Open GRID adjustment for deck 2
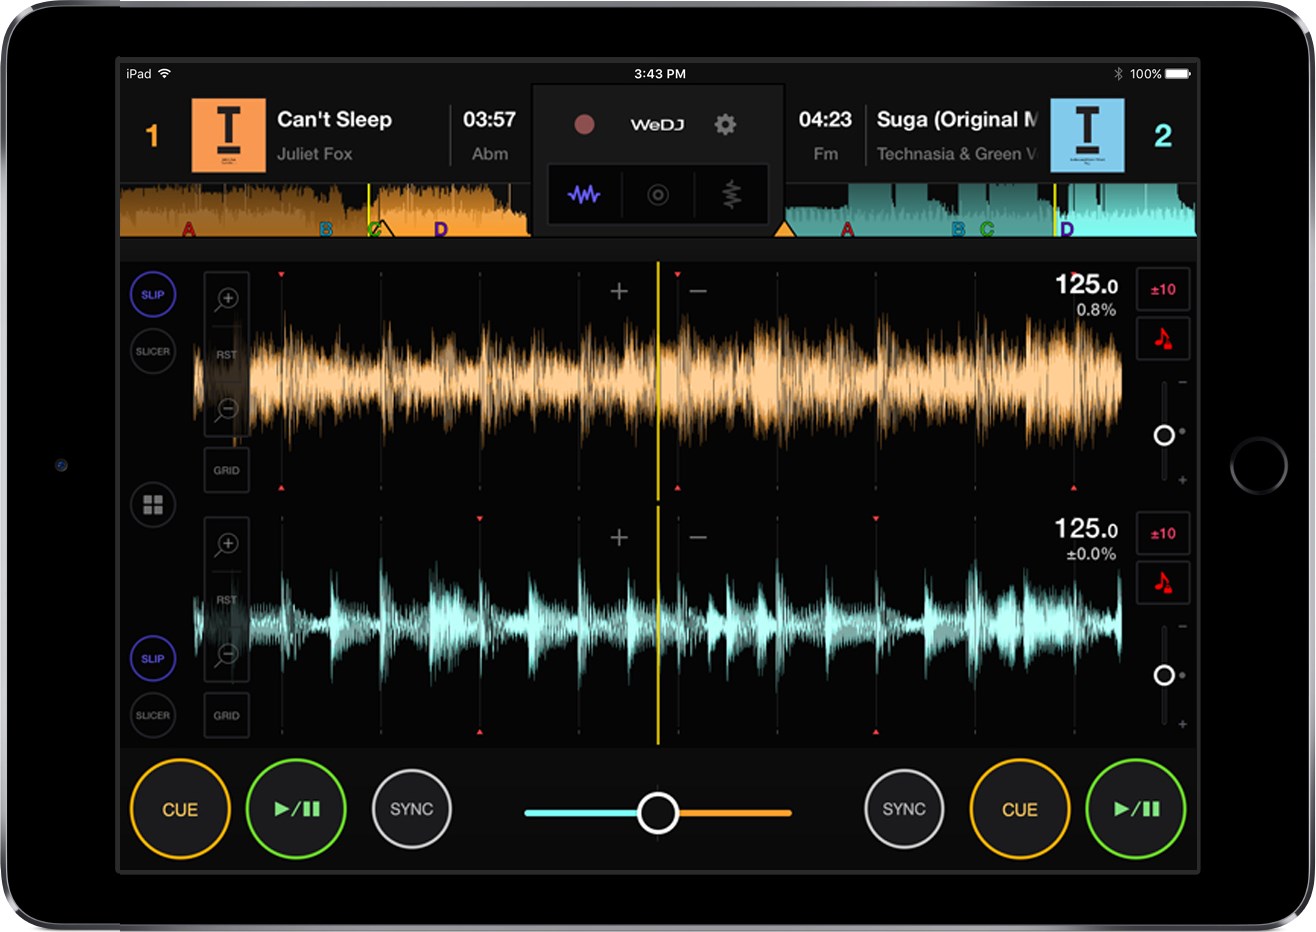This screenshot has width=1316, height=932. (x=227, y=715)
